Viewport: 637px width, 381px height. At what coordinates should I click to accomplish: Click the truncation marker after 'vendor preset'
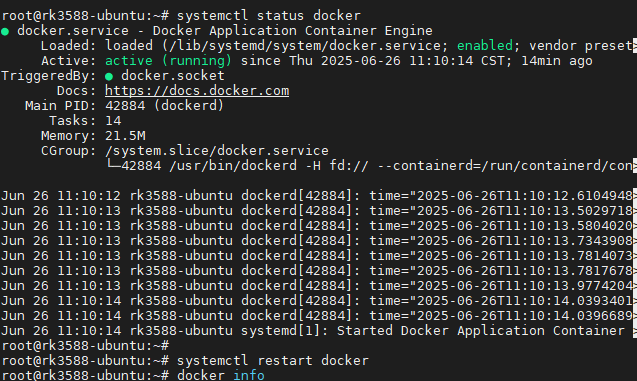click(x=635, y=46)
